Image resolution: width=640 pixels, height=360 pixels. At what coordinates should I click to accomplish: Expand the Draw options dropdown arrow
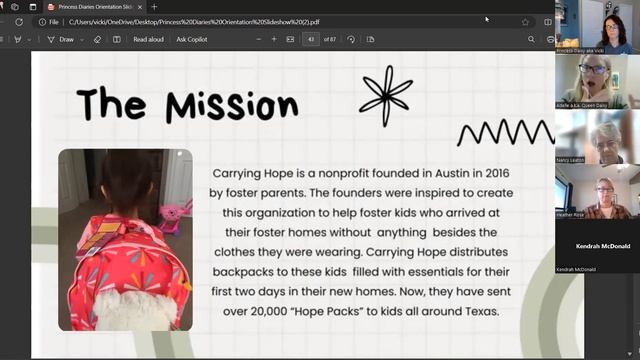82,40
